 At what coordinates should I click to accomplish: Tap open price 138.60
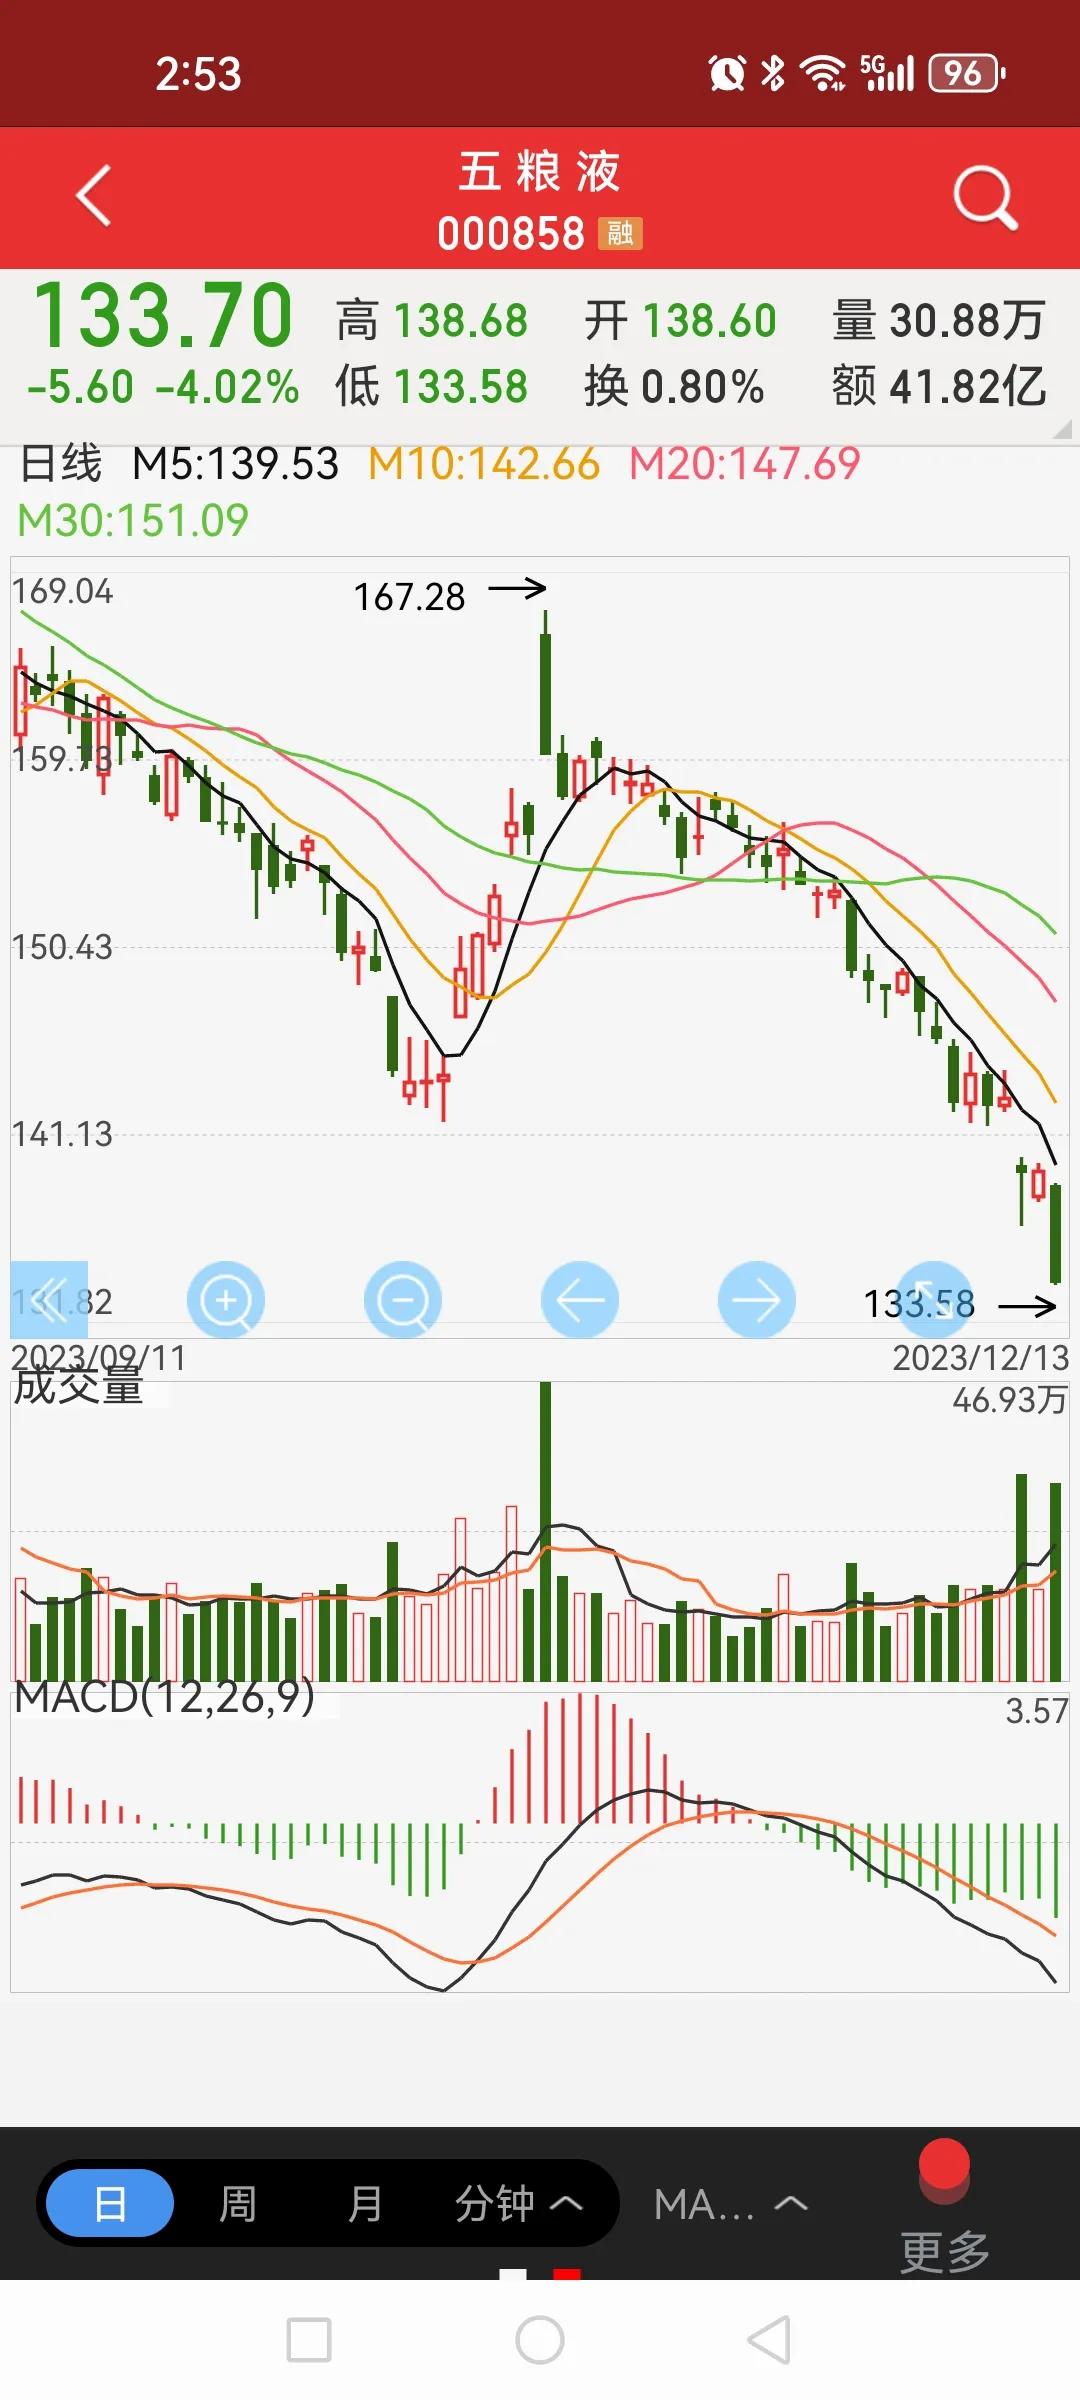pyautogui.click(x=709, y=321)
